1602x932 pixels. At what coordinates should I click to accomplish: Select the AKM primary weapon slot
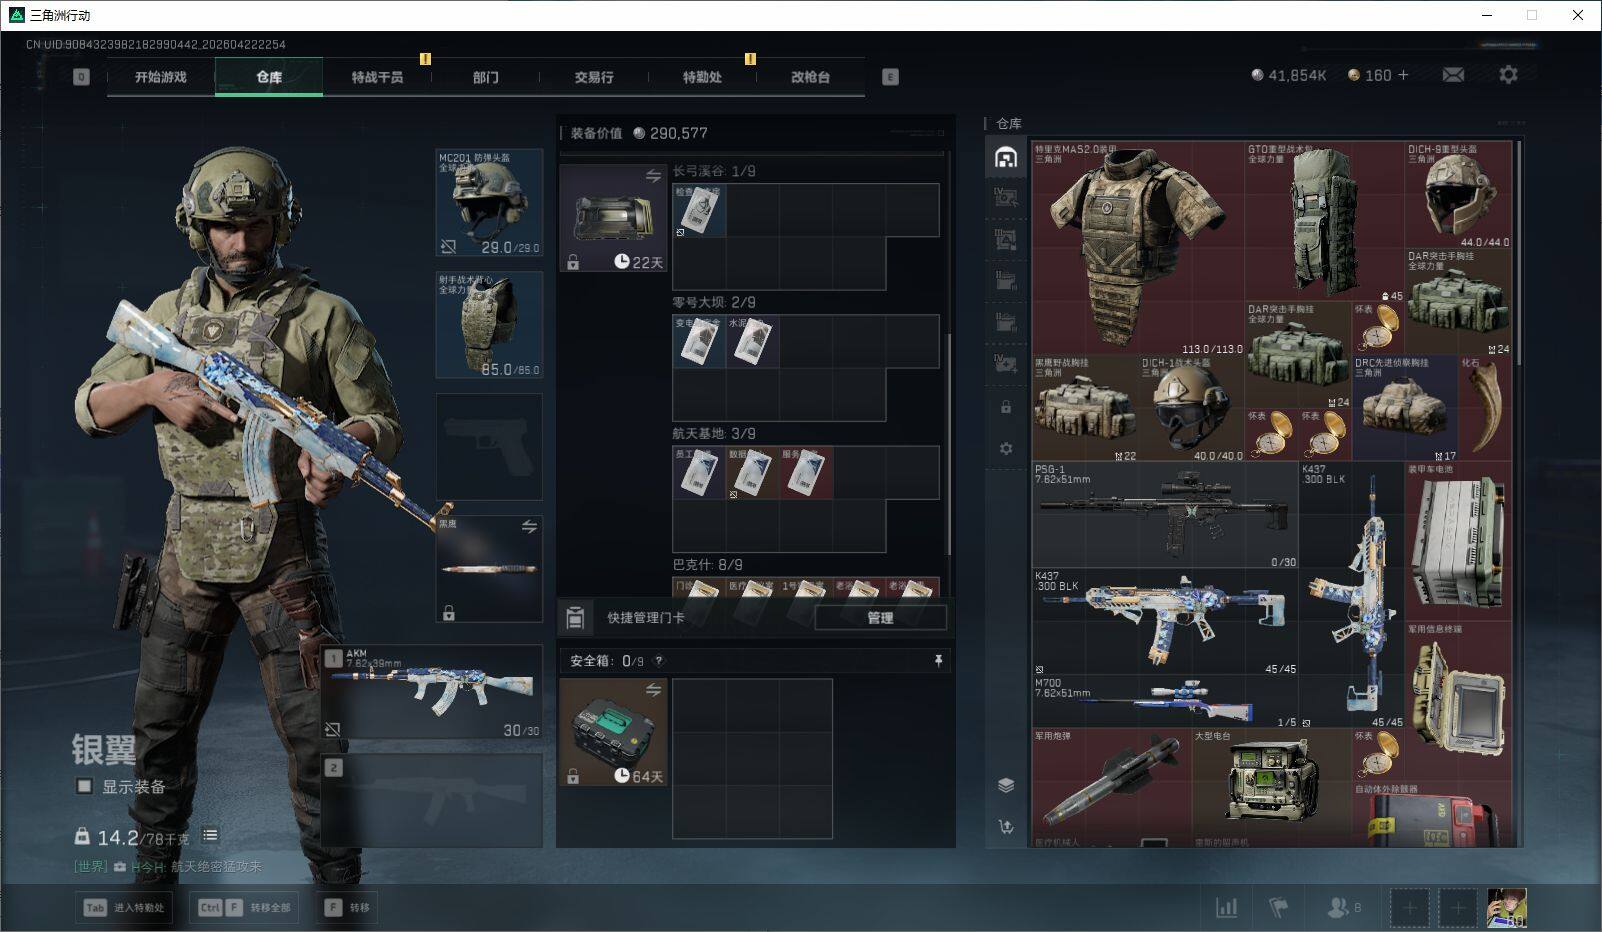pyautogui.click(x=433, y=693)
